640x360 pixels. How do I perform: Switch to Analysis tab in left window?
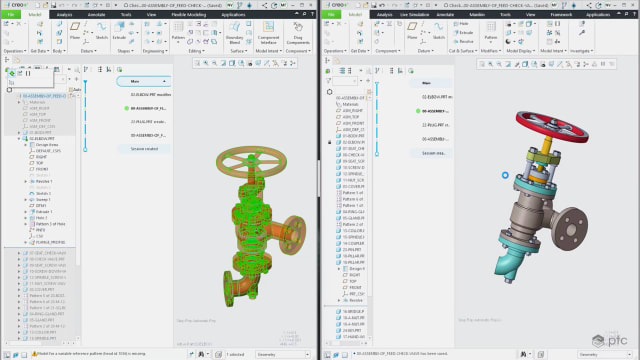click(64, 14)
